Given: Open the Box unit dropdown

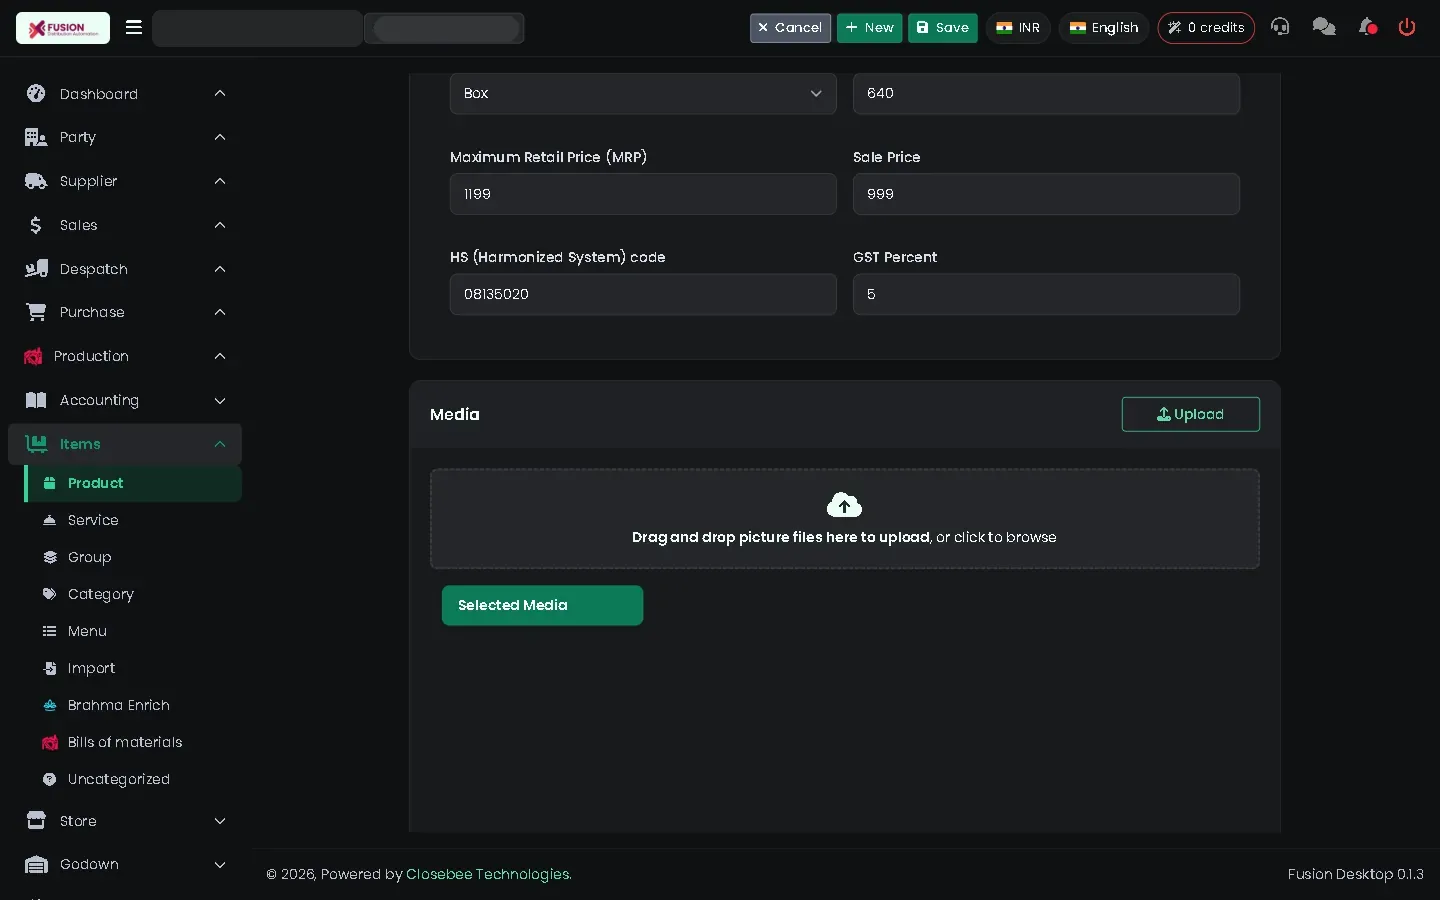Looking at the screenshot, I should (x=643, y=94).
